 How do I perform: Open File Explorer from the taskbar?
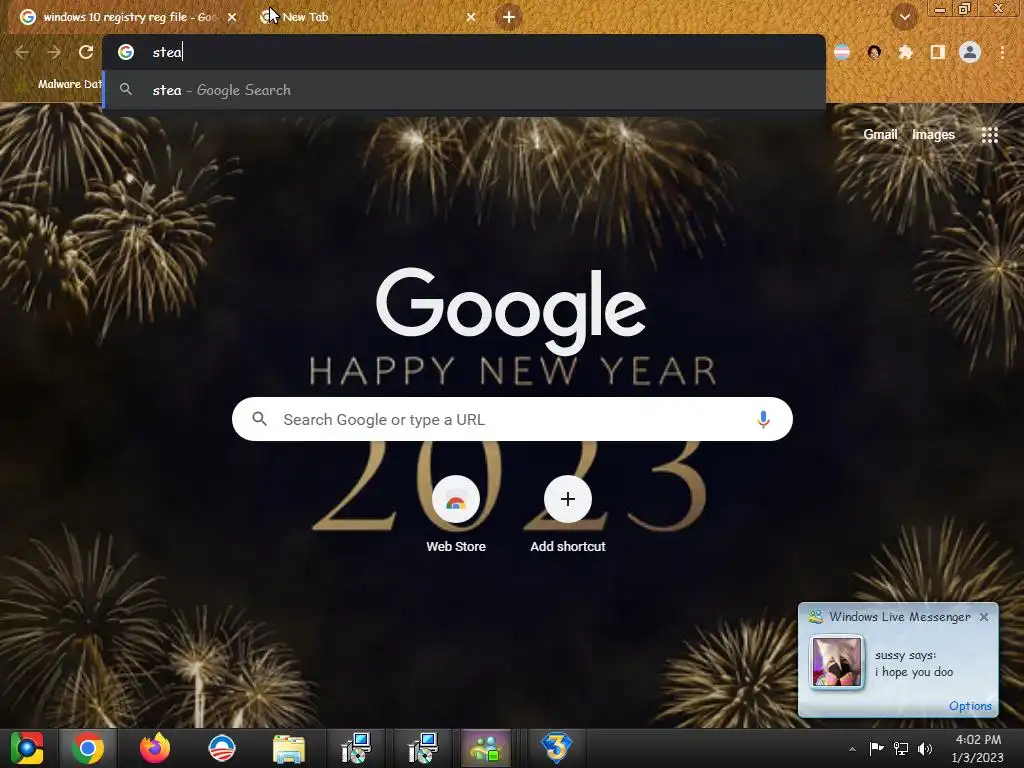tap(289, 748)
